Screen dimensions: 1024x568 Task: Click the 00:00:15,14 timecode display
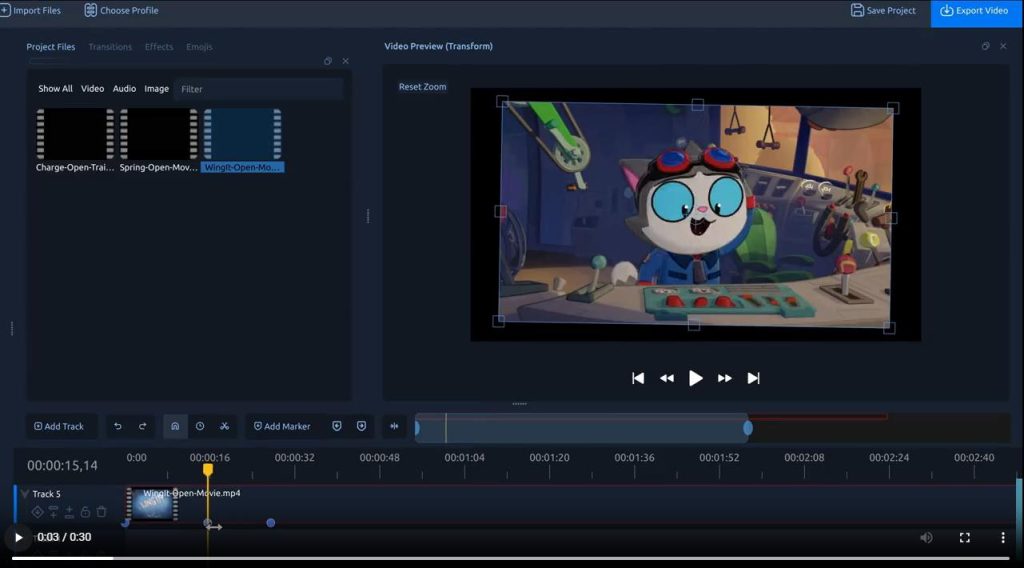[x=62, y=465]
